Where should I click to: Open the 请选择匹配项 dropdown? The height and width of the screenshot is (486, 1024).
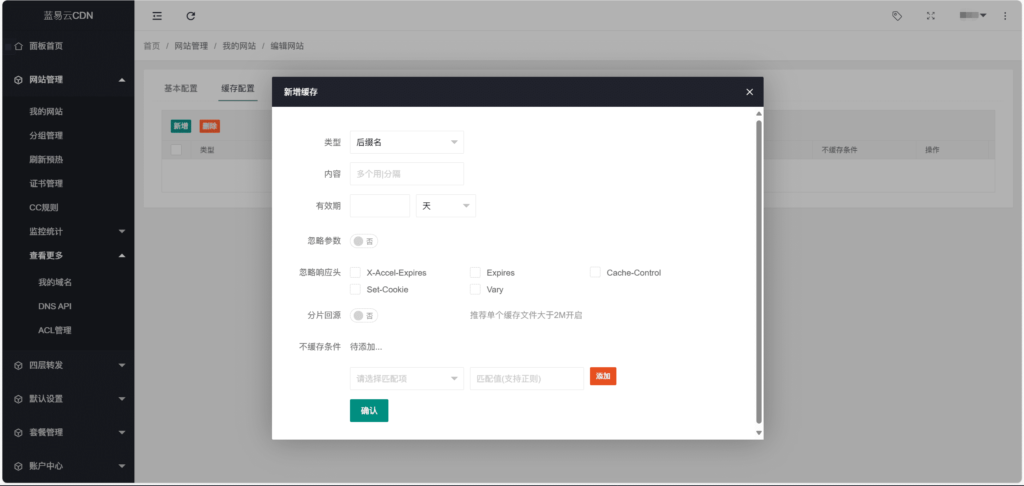[x=407, y=378]
